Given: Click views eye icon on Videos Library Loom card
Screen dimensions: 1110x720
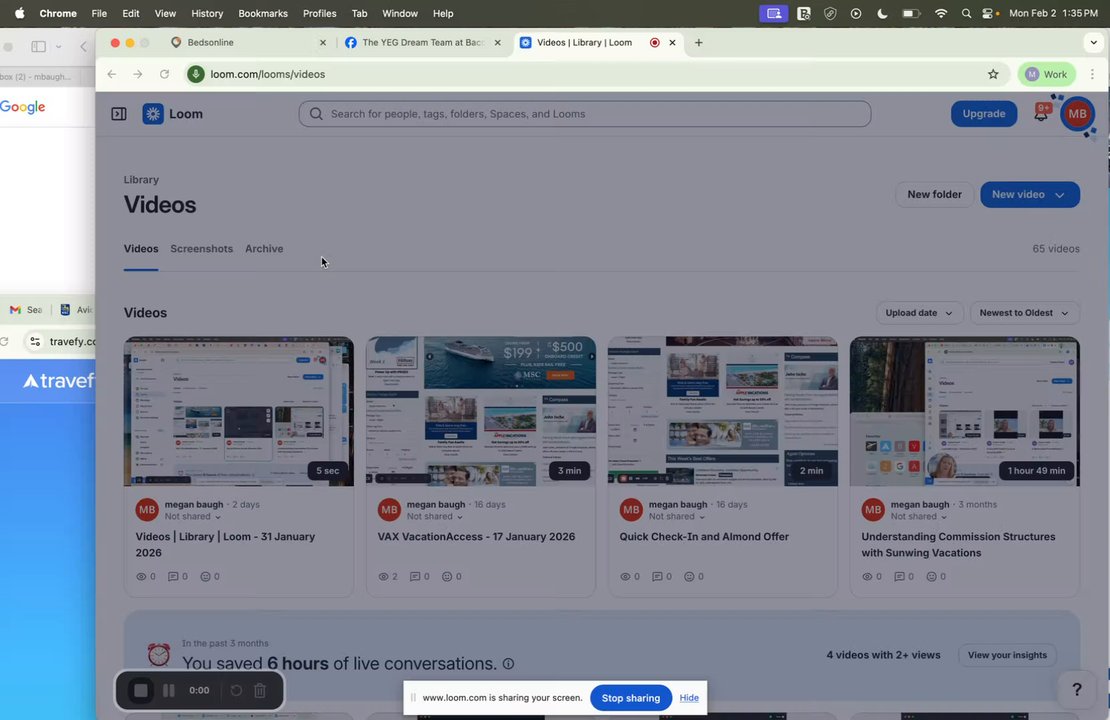Looking at the screenshot, I should pos(141,576).
